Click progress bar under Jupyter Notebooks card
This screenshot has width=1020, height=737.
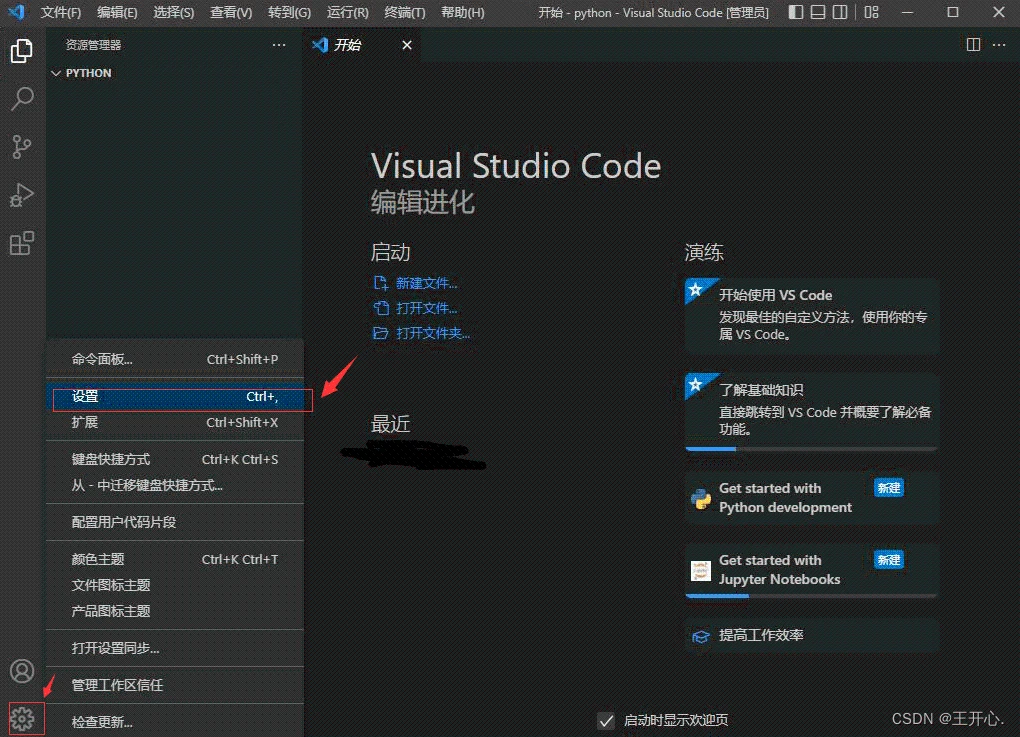[811, 596]
